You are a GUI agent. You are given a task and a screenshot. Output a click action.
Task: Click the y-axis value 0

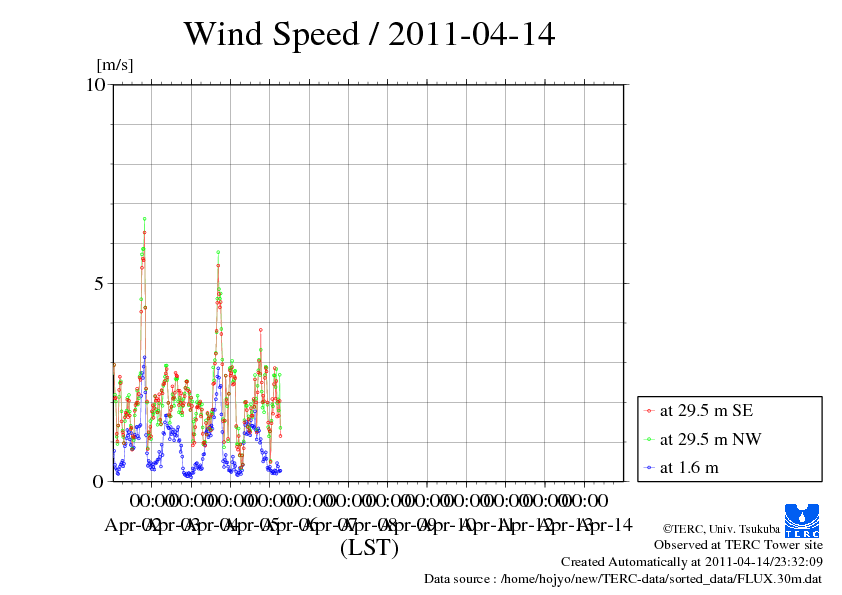point(99,481)
